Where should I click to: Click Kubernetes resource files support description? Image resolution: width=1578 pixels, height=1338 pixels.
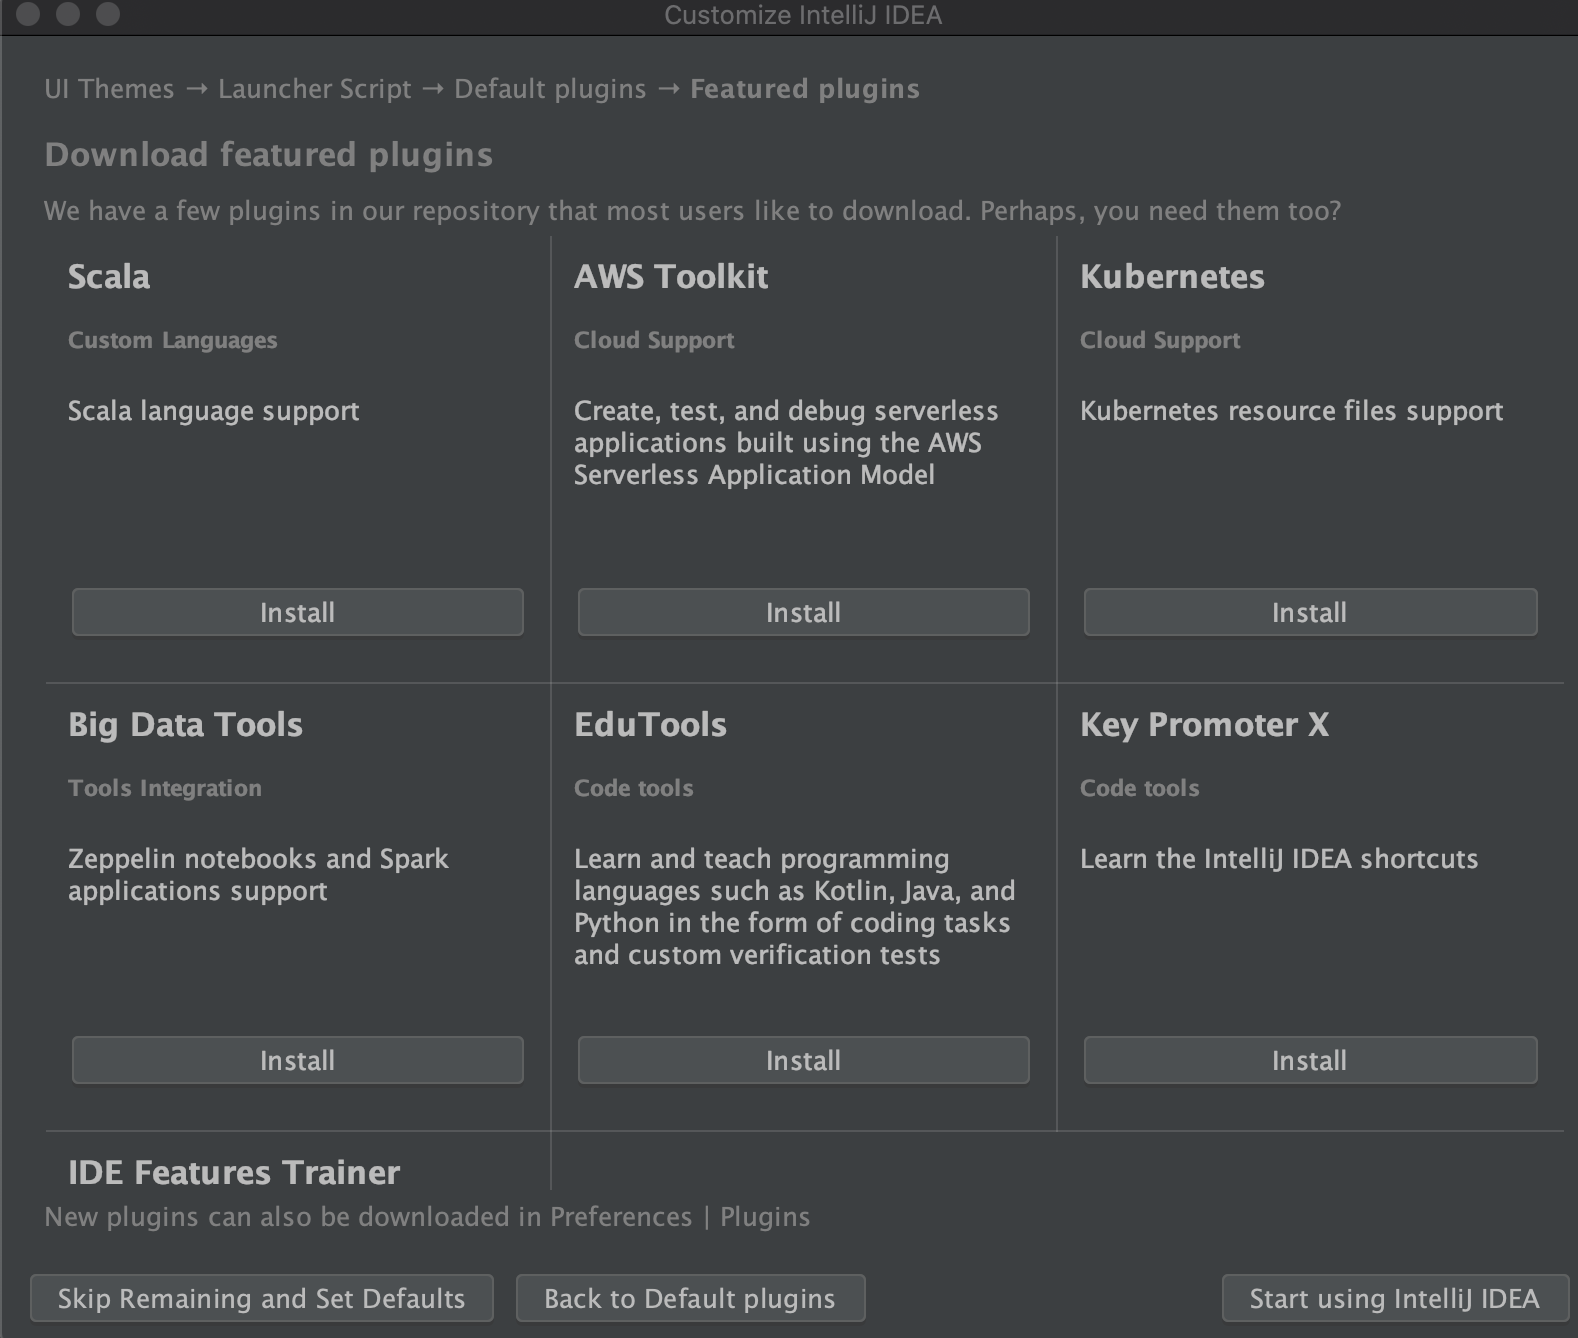(x=1291, y=411)
